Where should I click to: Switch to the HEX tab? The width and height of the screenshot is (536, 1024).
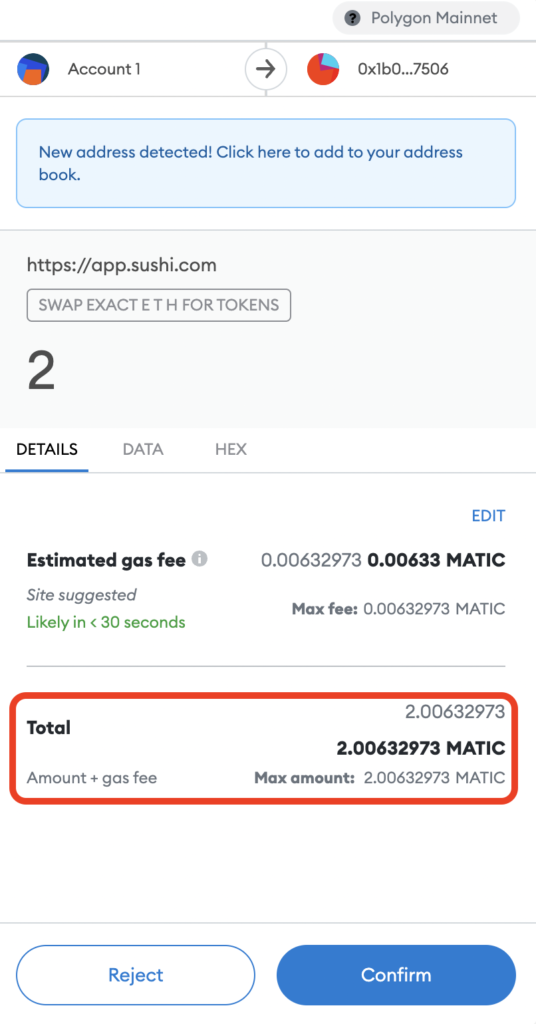point(230,449)
